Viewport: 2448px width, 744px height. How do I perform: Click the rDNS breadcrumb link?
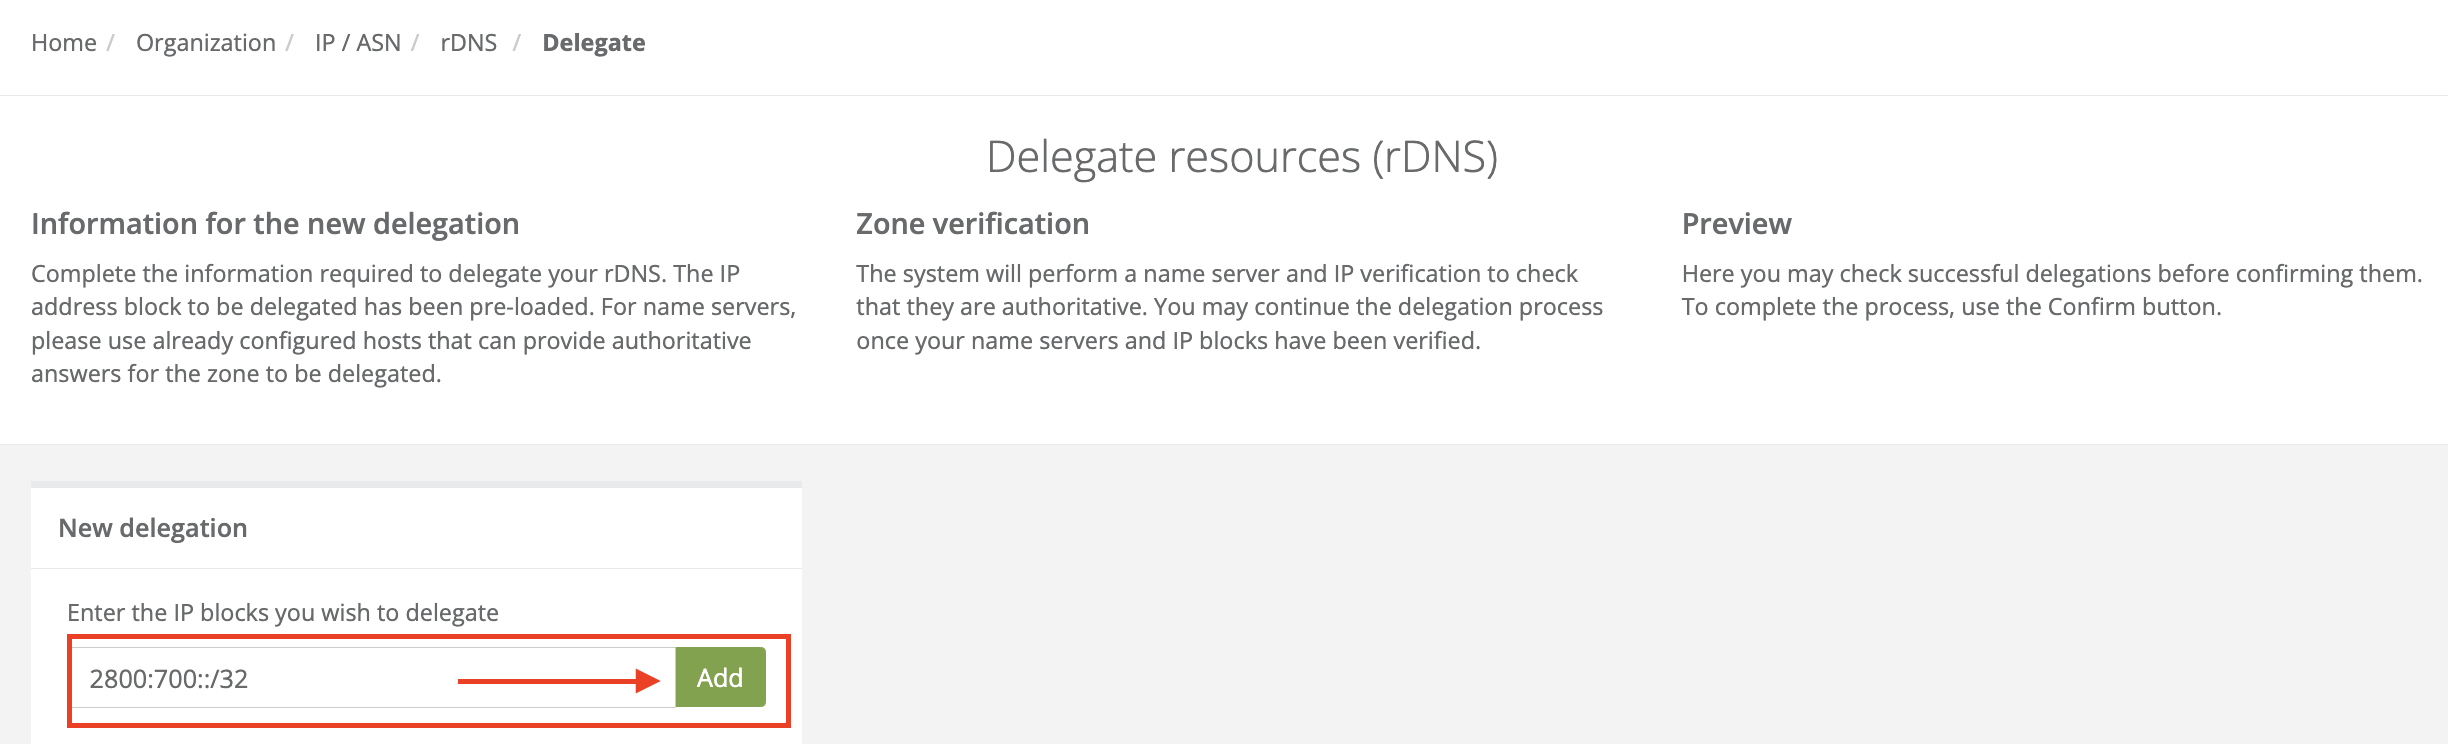[x=468, y=43]
